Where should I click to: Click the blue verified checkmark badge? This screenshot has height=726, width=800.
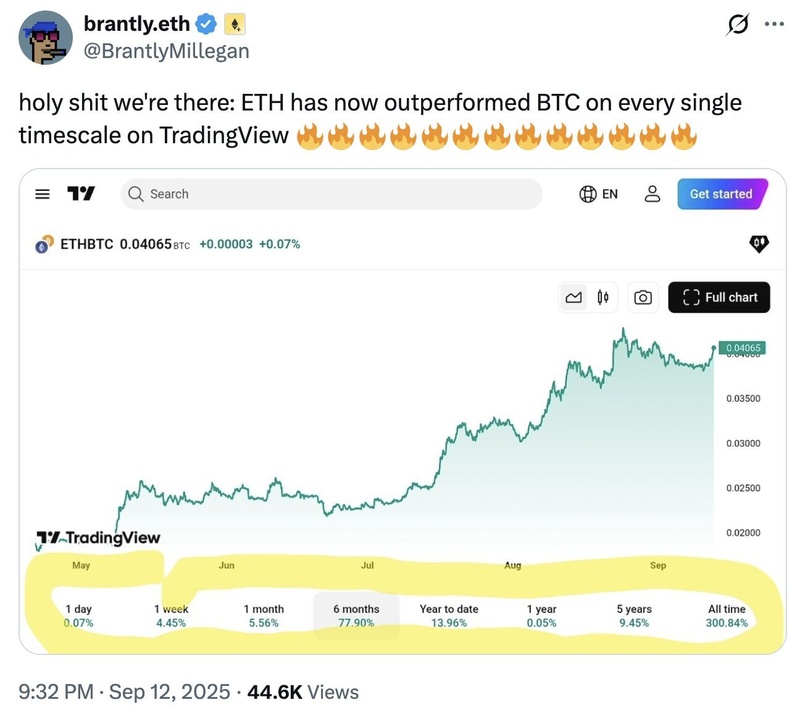(x=206, y=24)
